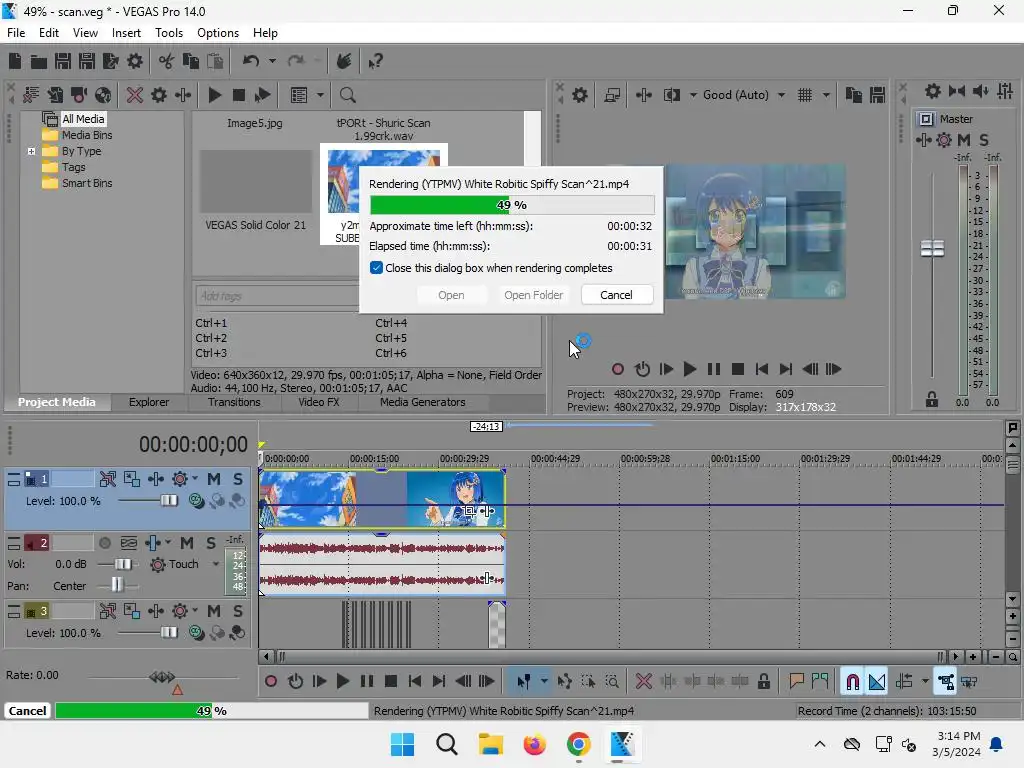Viewport: 1024px width, 768px height.
Task: Click Save Snapshot to File icon
Action: [x=878, y=95]
